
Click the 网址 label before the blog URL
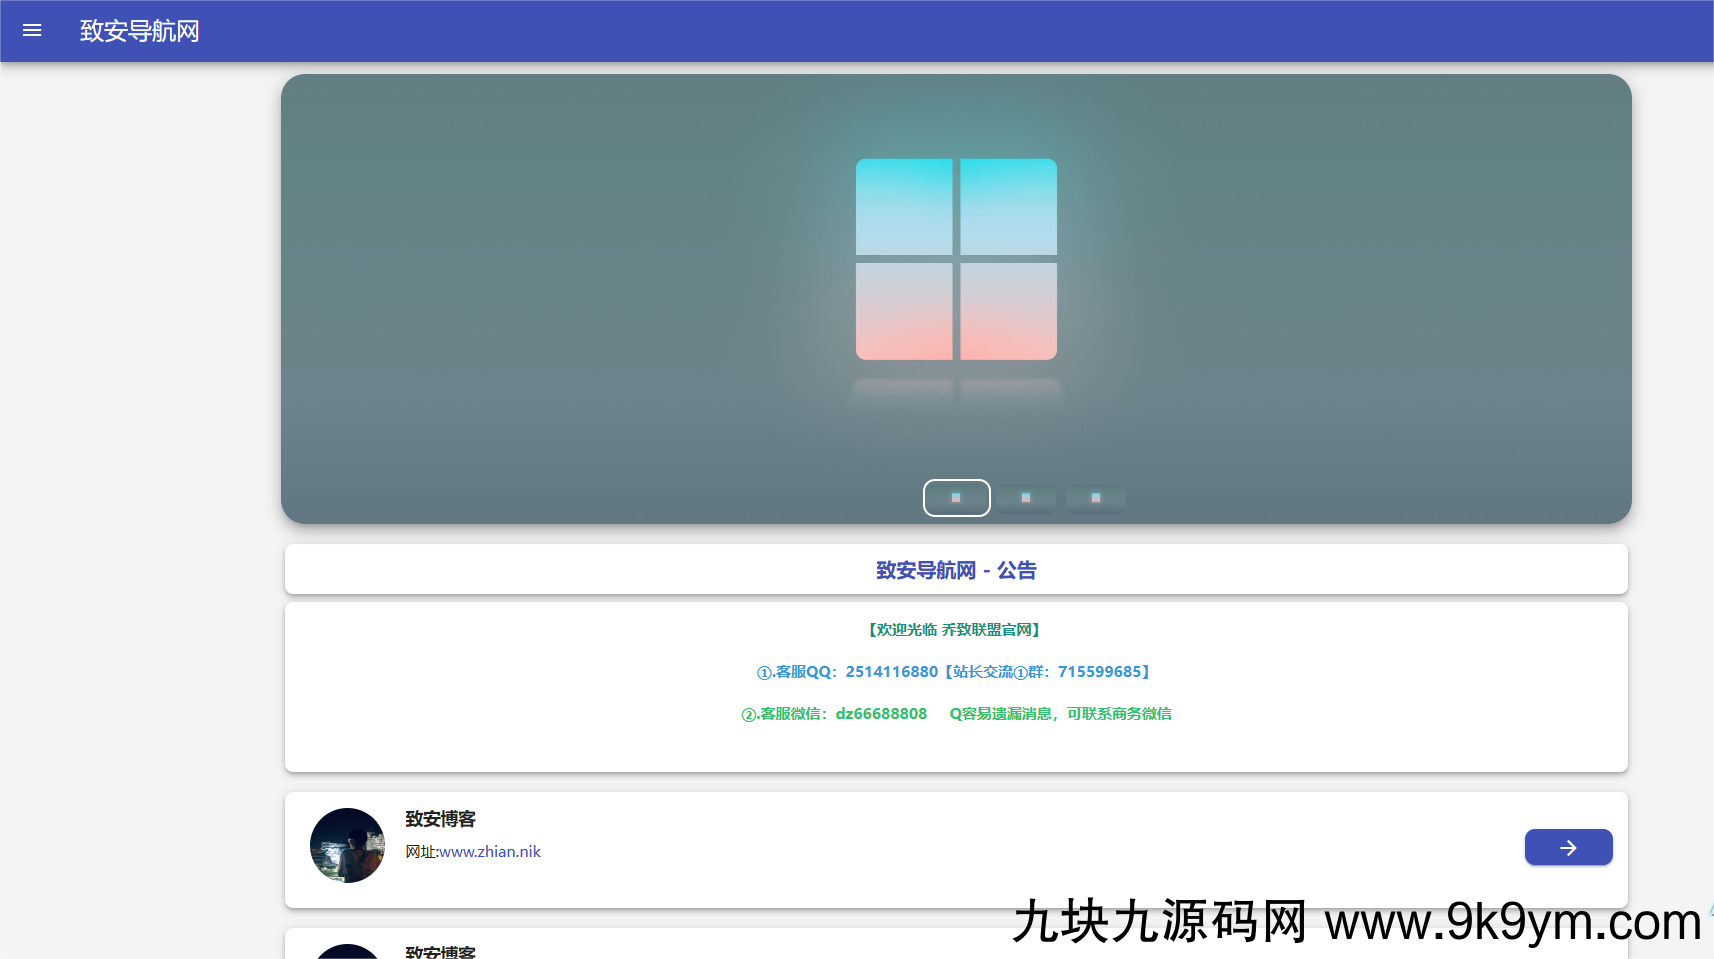coord(421,852)
